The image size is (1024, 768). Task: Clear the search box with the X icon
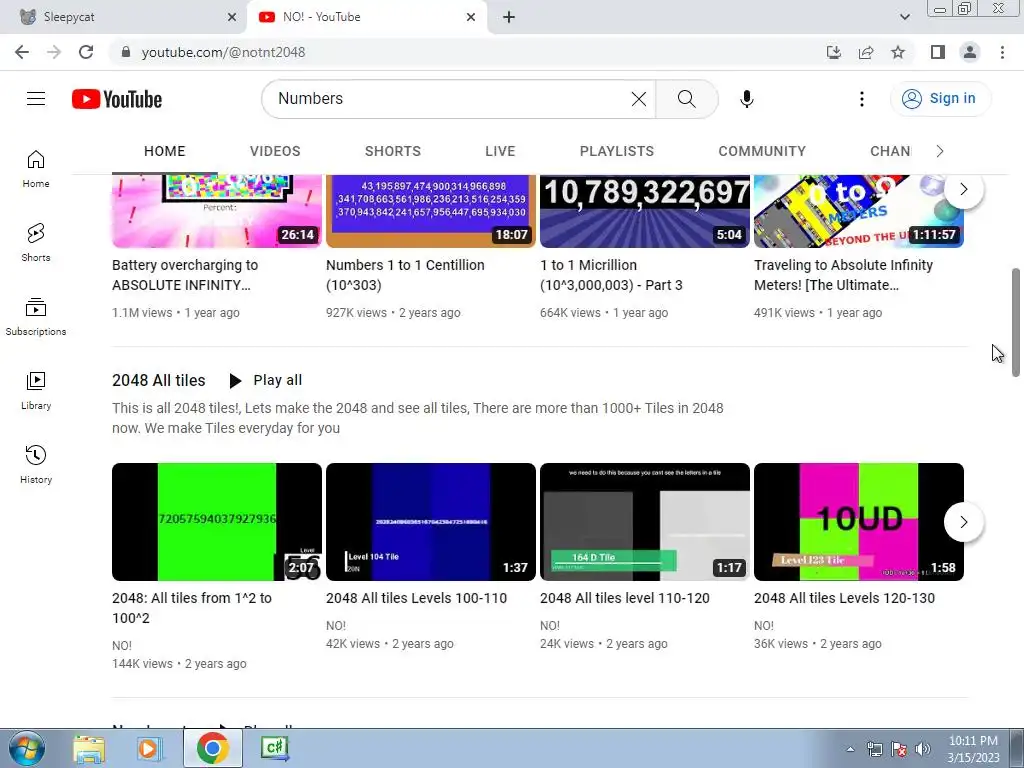coord(639,99)
